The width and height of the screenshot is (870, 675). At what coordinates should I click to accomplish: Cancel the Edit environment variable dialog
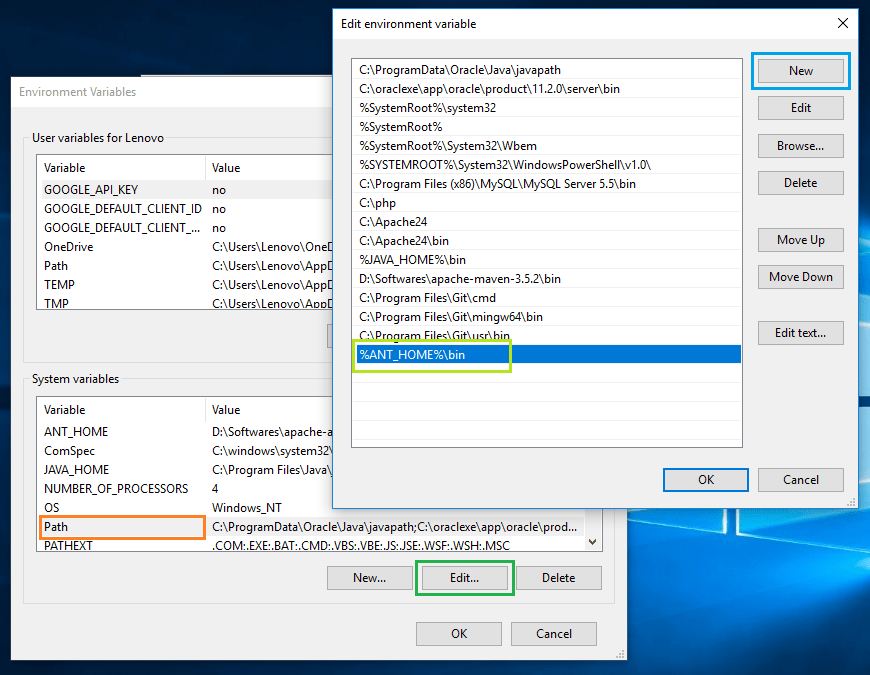pos(800,480)
